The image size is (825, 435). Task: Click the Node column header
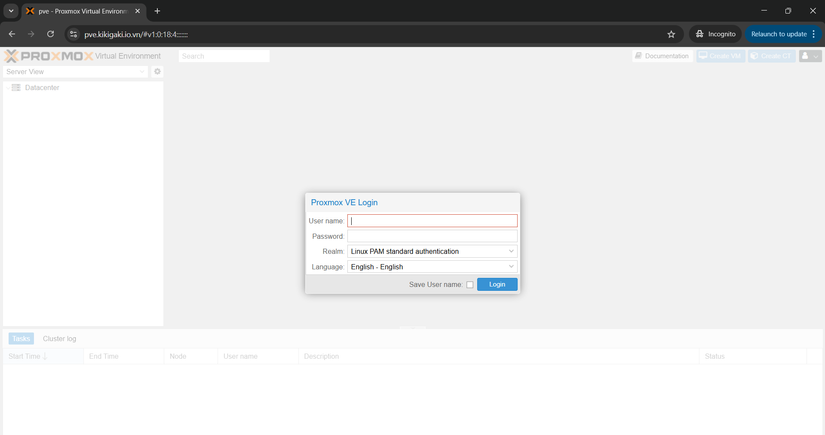click(x=191, y=357)
